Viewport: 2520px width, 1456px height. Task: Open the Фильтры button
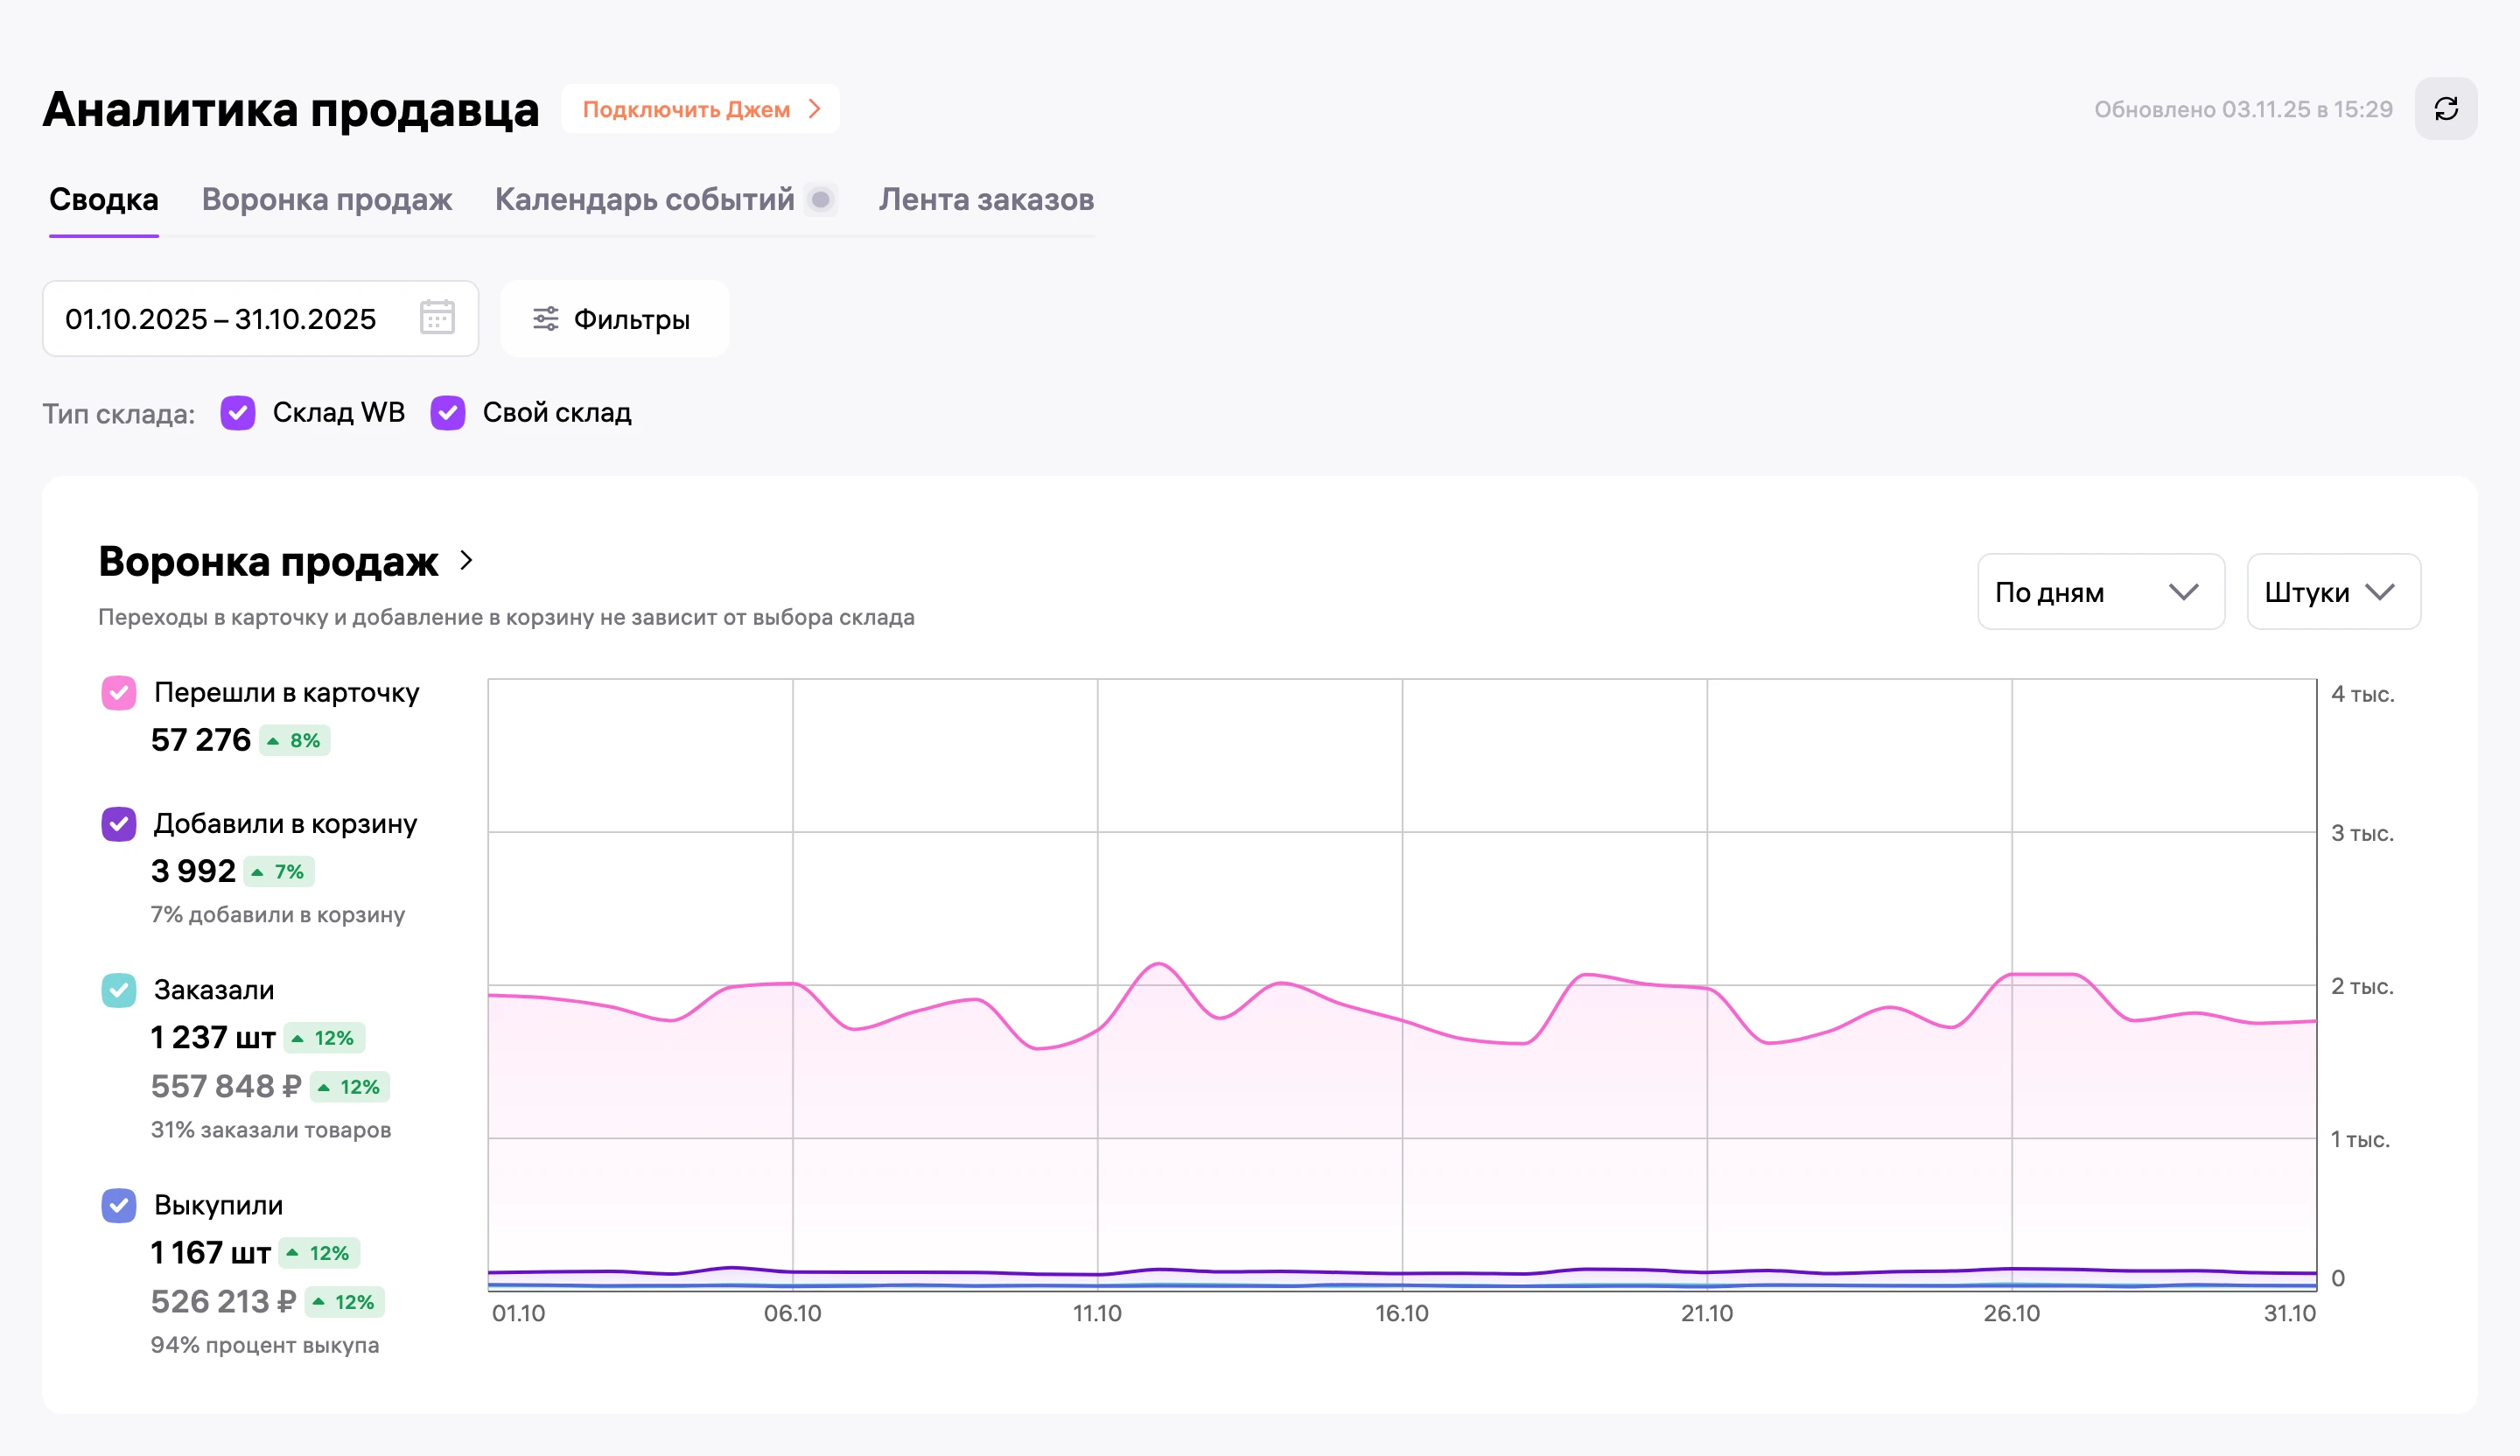point(615,319)
